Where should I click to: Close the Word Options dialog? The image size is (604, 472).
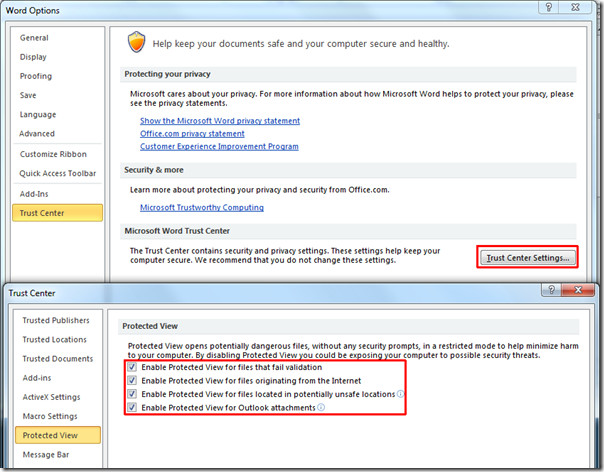point(575,7)
